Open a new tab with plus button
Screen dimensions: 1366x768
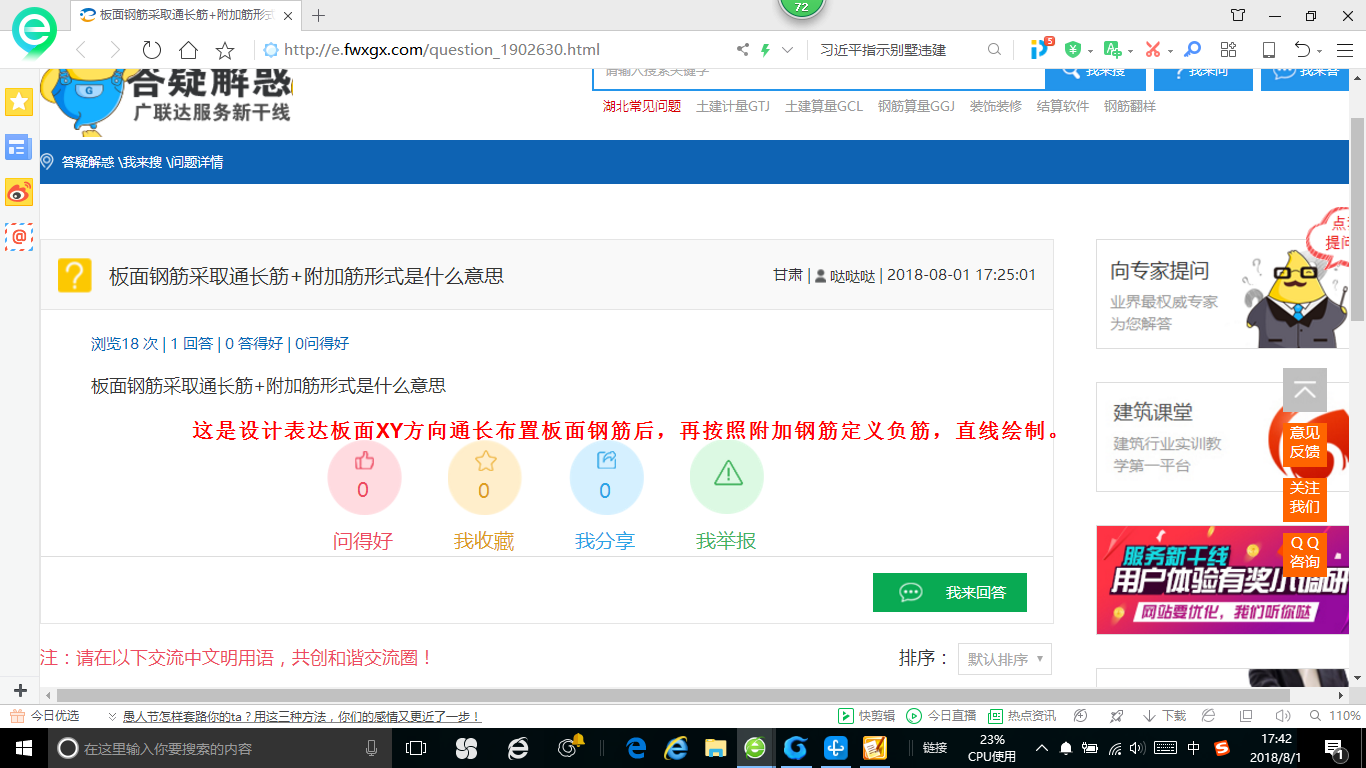pos(319,15)
